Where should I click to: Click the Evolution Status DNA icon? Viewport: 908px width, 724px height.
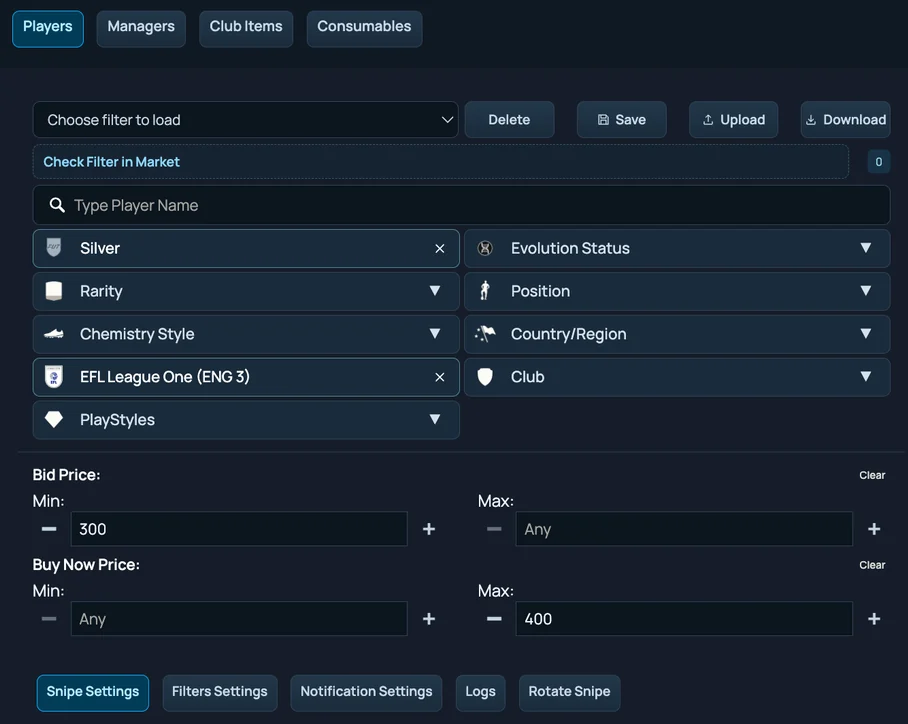485,248
